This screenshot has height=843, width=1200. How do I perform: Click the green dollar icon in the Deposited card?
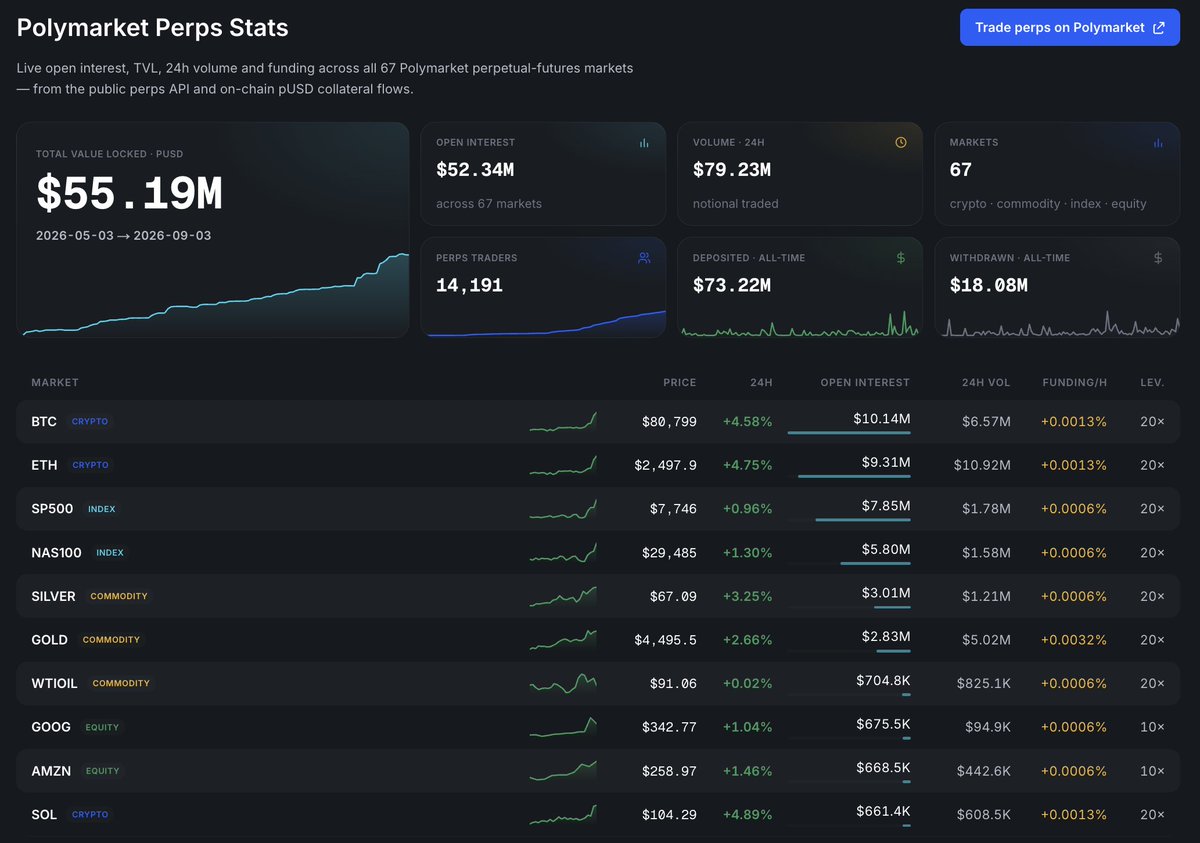pos(901,258)
